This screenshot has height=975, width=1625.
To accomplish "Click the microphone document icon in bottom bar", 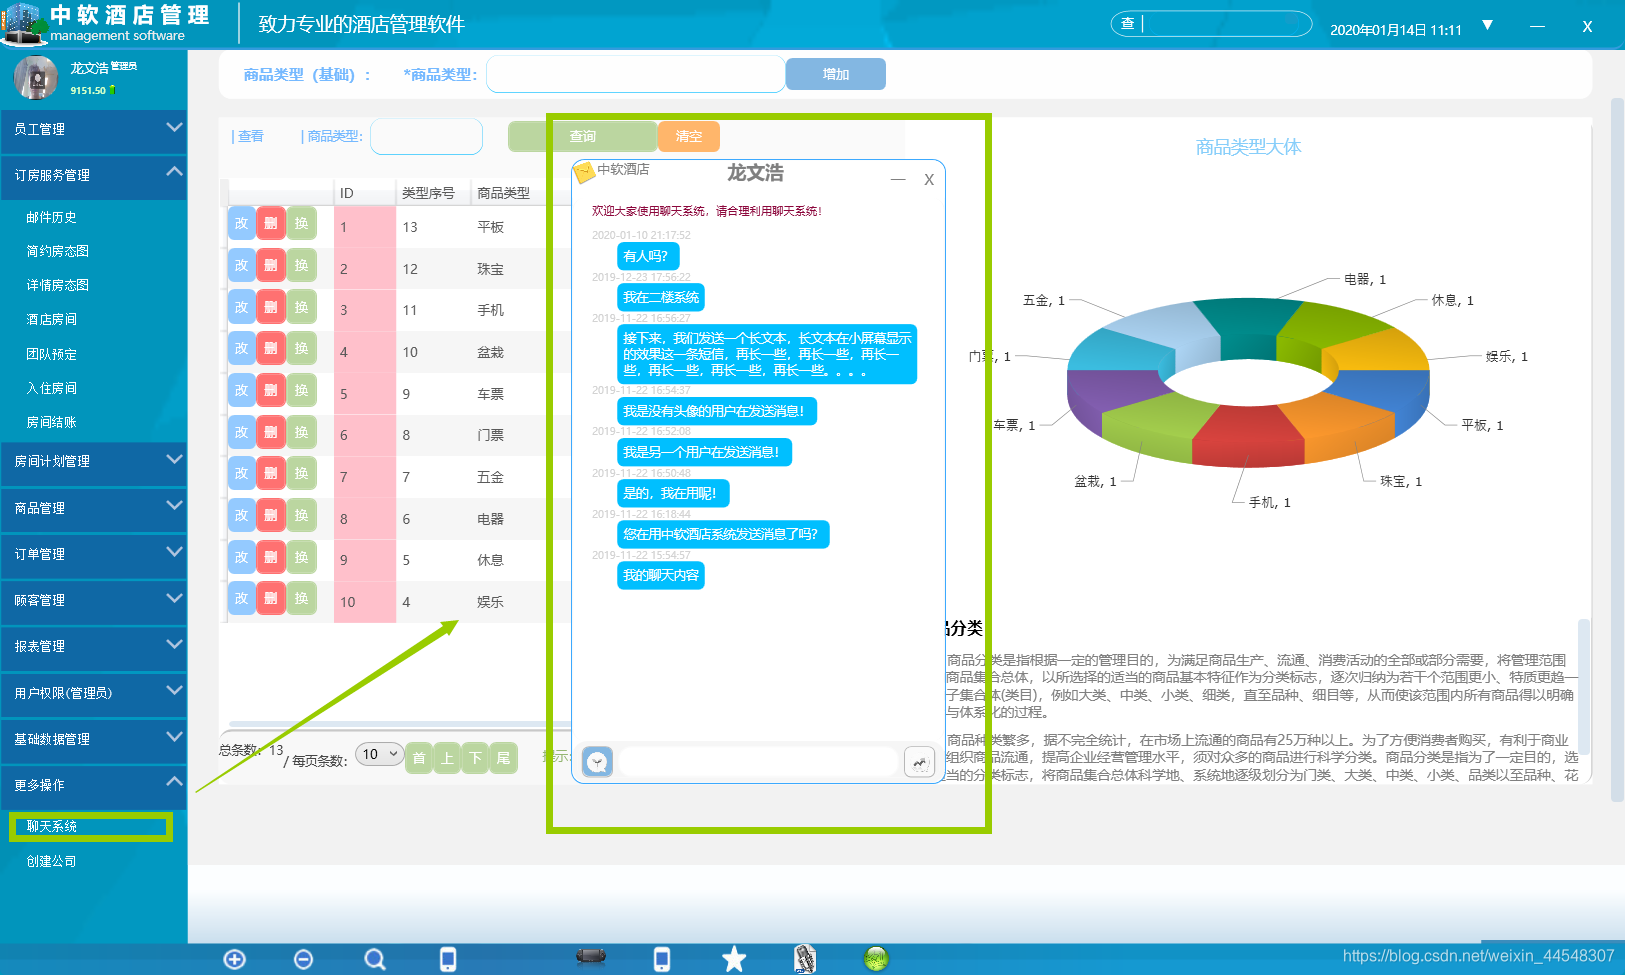I will tap(805, 959).
